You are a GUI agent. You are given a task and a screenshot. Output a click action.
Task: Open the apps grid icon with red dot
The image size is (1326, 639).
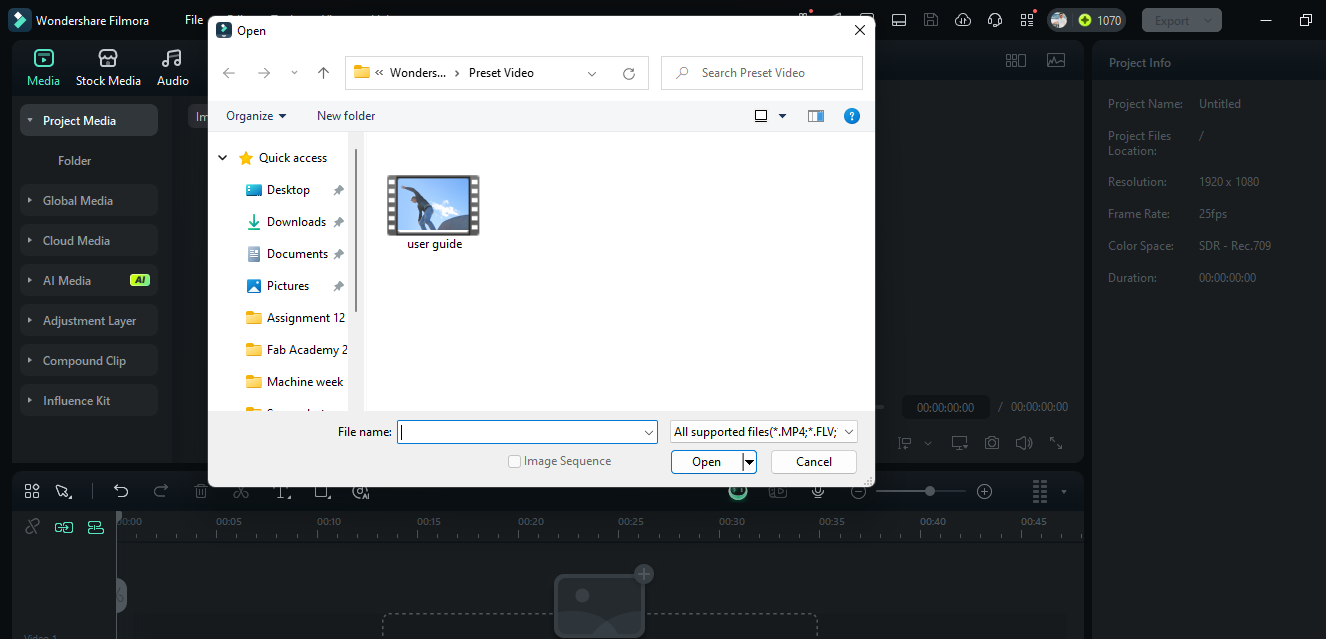coord(1027,20)
